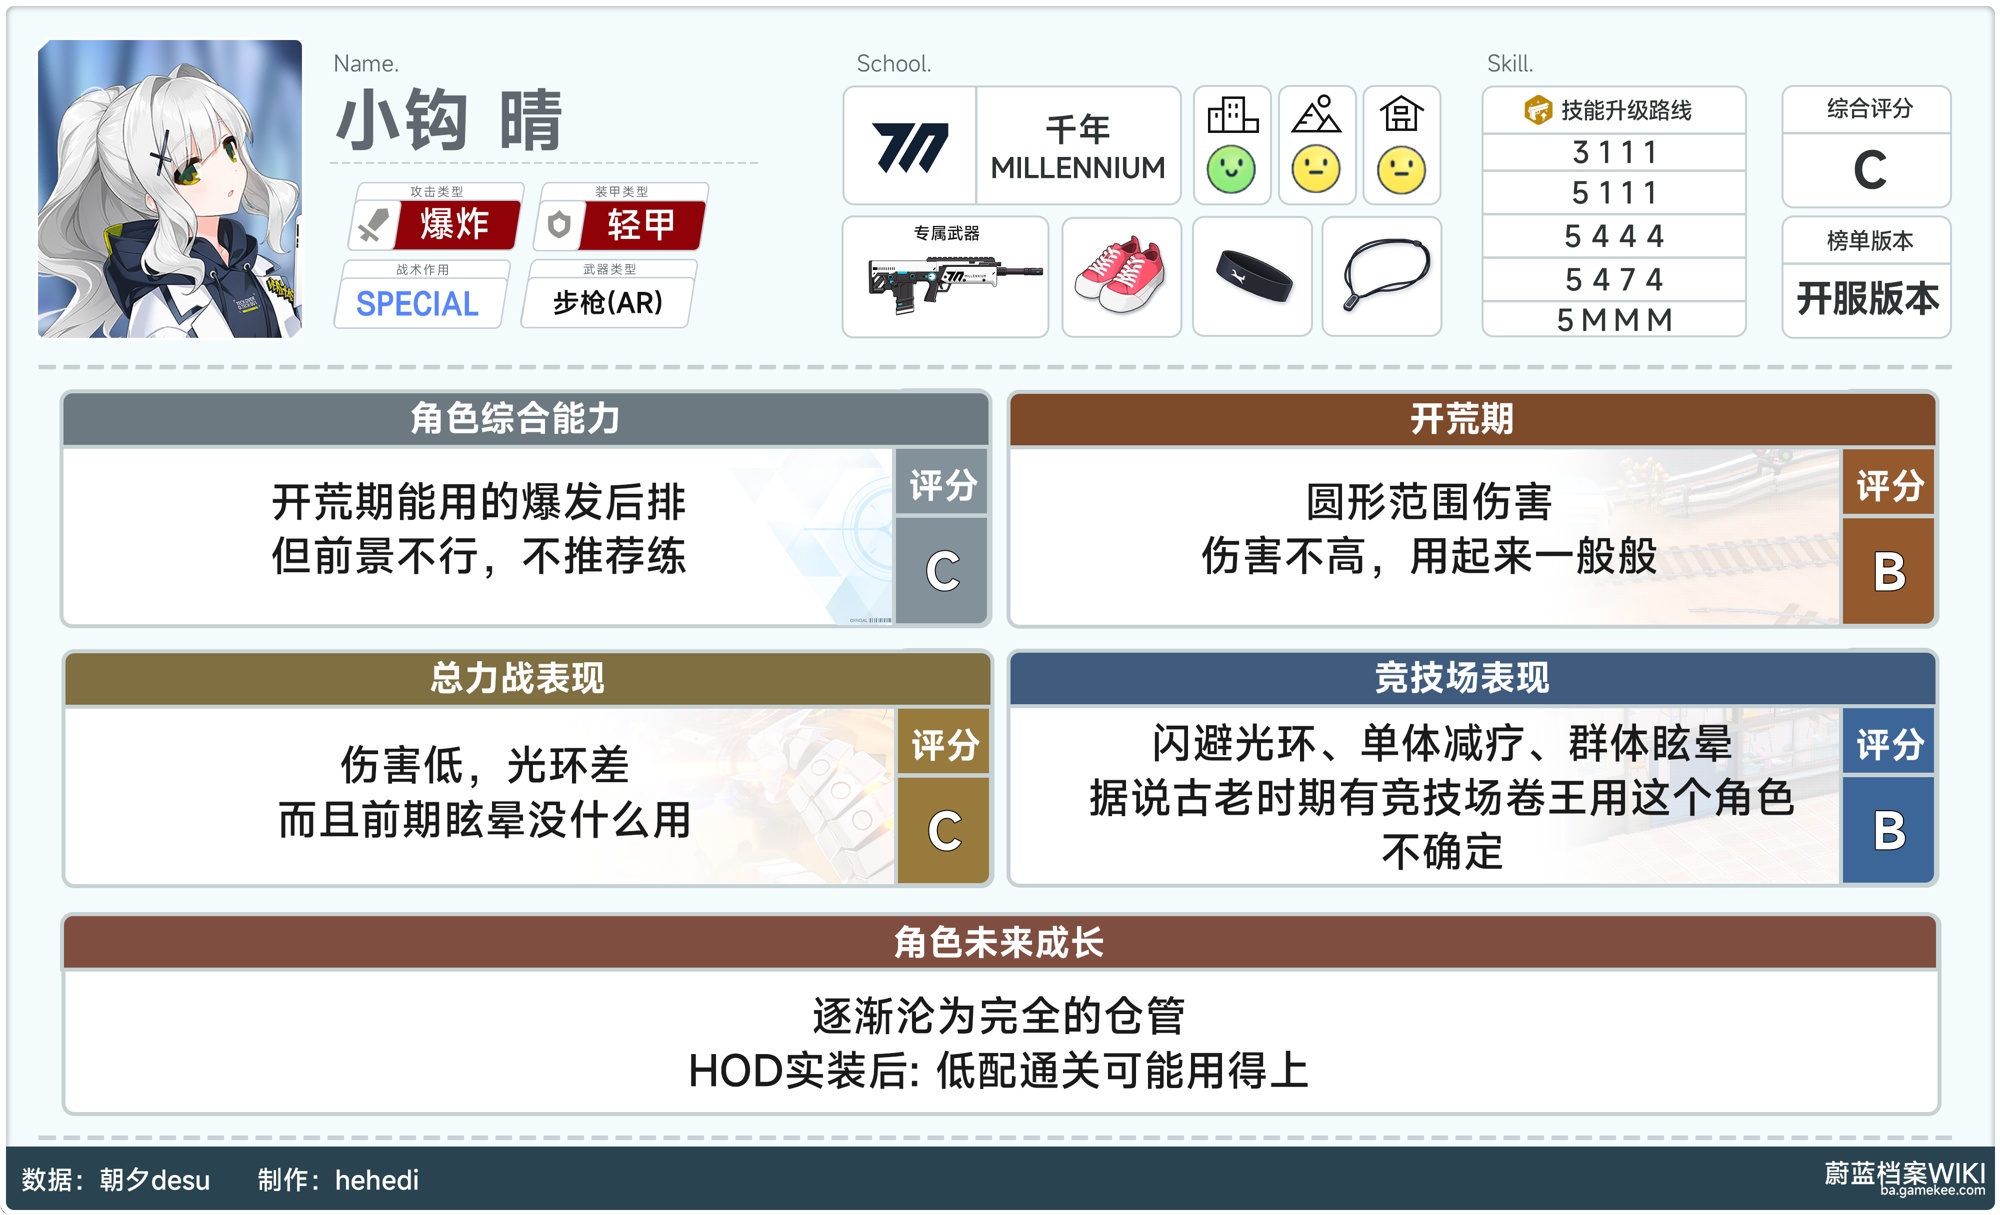The height and width of the screenshot is (1215, 2000).
Task: Click the 5 4 7 4 skill upgrade row
Action: click(1613, 280)
